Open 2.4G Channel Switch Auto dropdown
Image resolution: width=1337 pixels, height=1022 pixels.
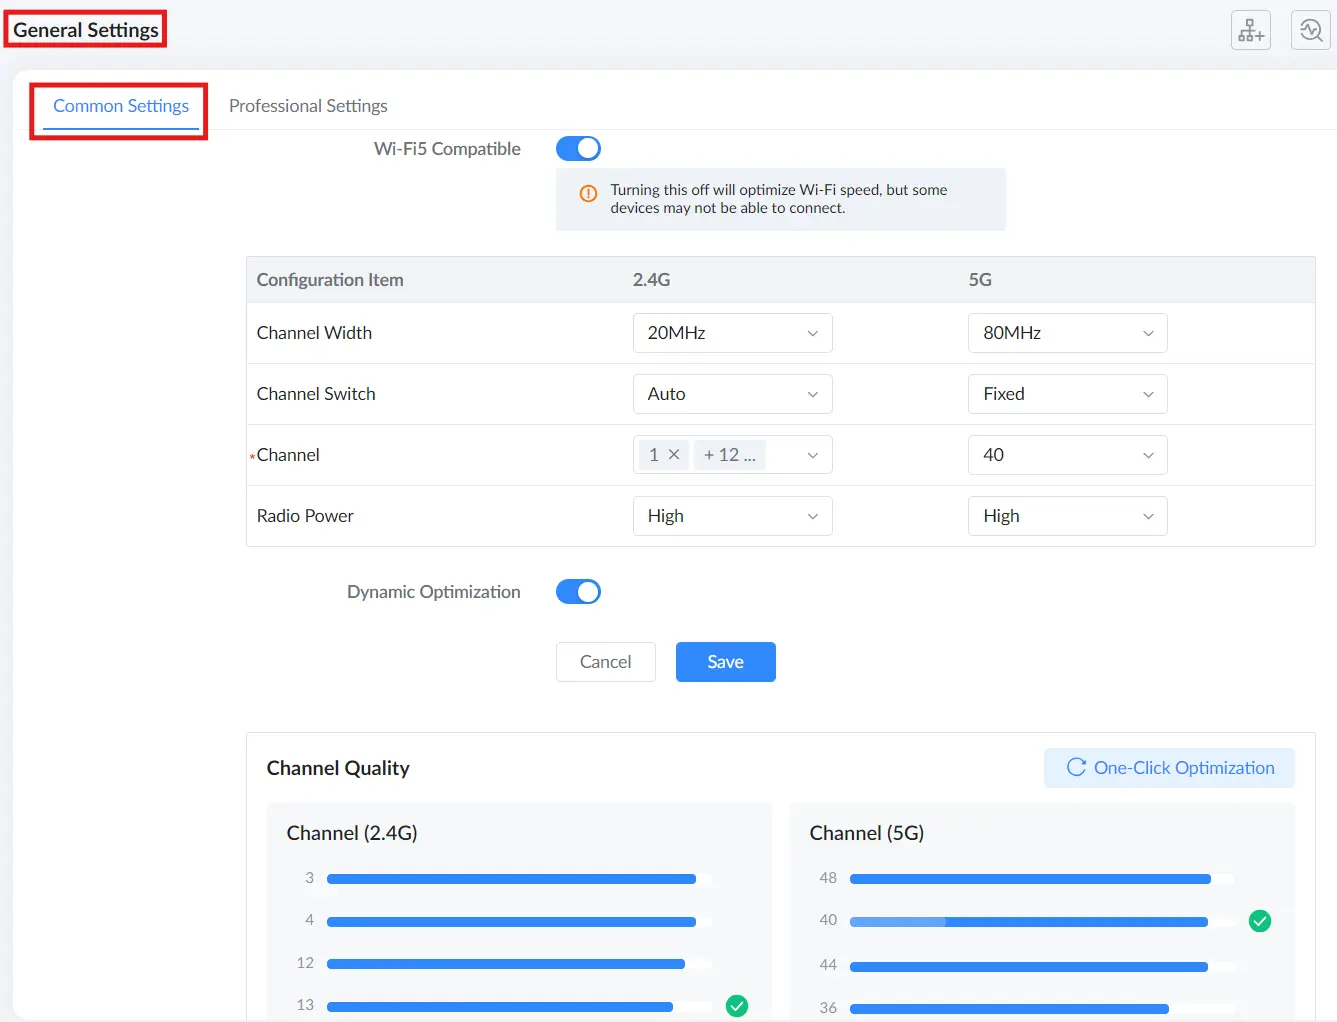pyautogui.click(x=733, y=394)
